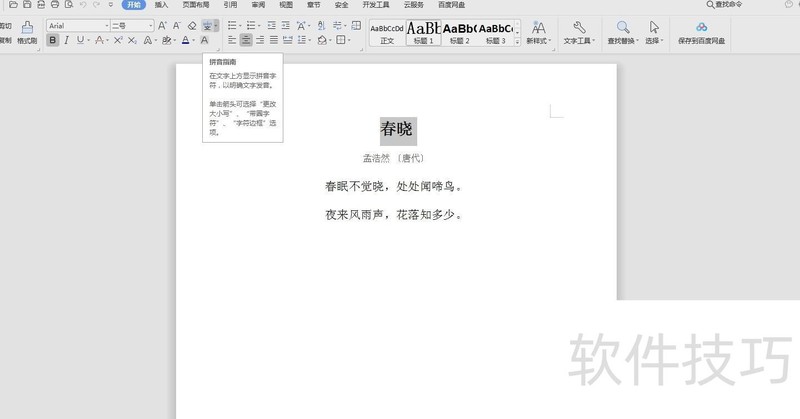Apply the Heading 2 (标题 2) style
Image resolution: width=800 pixels, height=419 pixels.
460,33
